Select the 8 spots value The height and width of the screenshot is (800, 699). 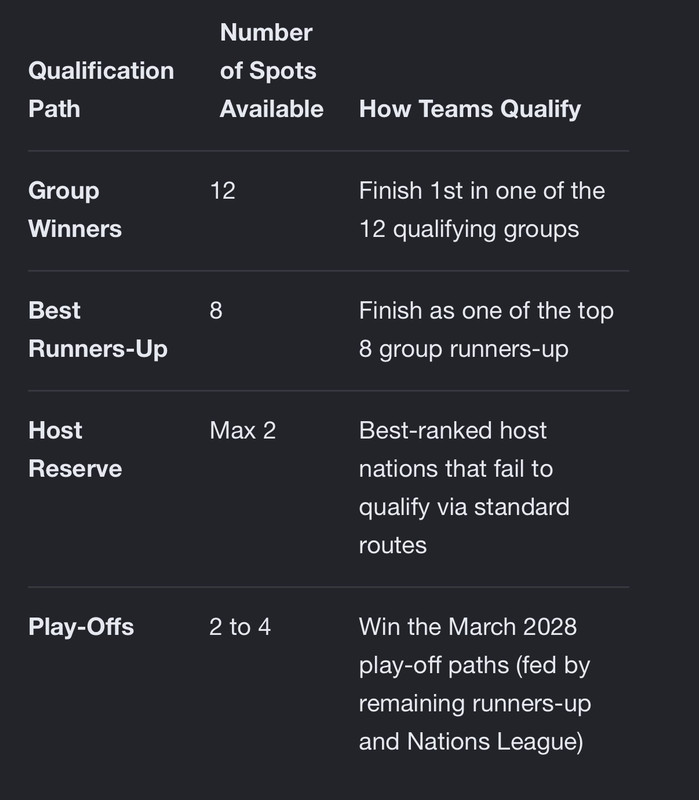tap(216, 311)
